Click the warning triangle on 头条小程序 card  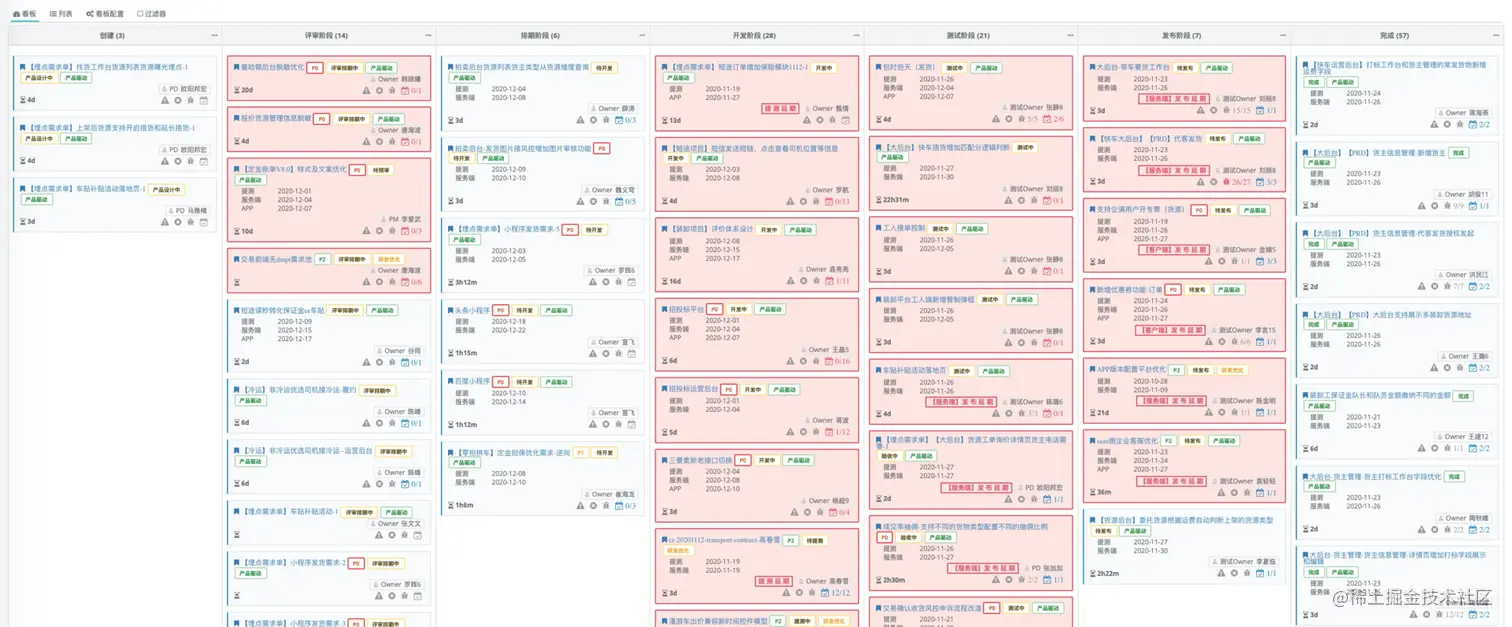593,353
